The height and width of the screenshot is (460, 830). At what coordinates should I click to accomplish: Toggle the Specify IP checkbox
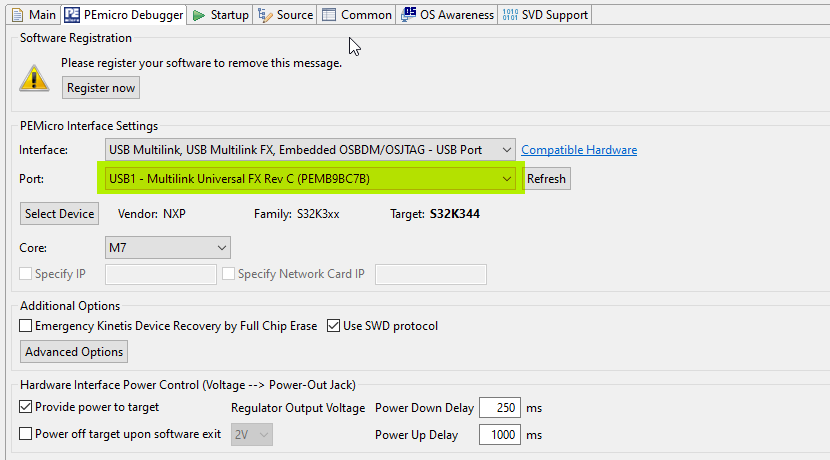[25, 274]
